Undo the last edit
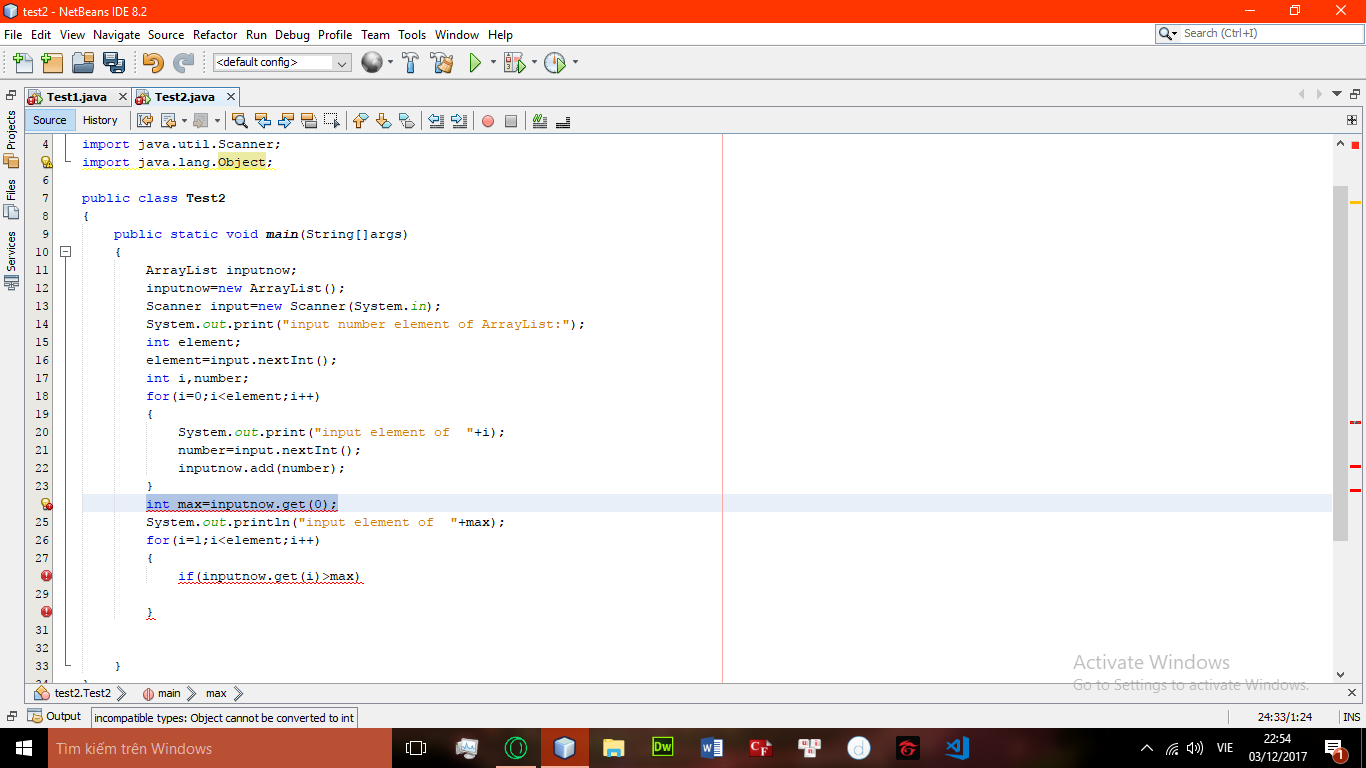Image resolution: width=1366 pixels, height=768 pixels. tap(153, 63)
